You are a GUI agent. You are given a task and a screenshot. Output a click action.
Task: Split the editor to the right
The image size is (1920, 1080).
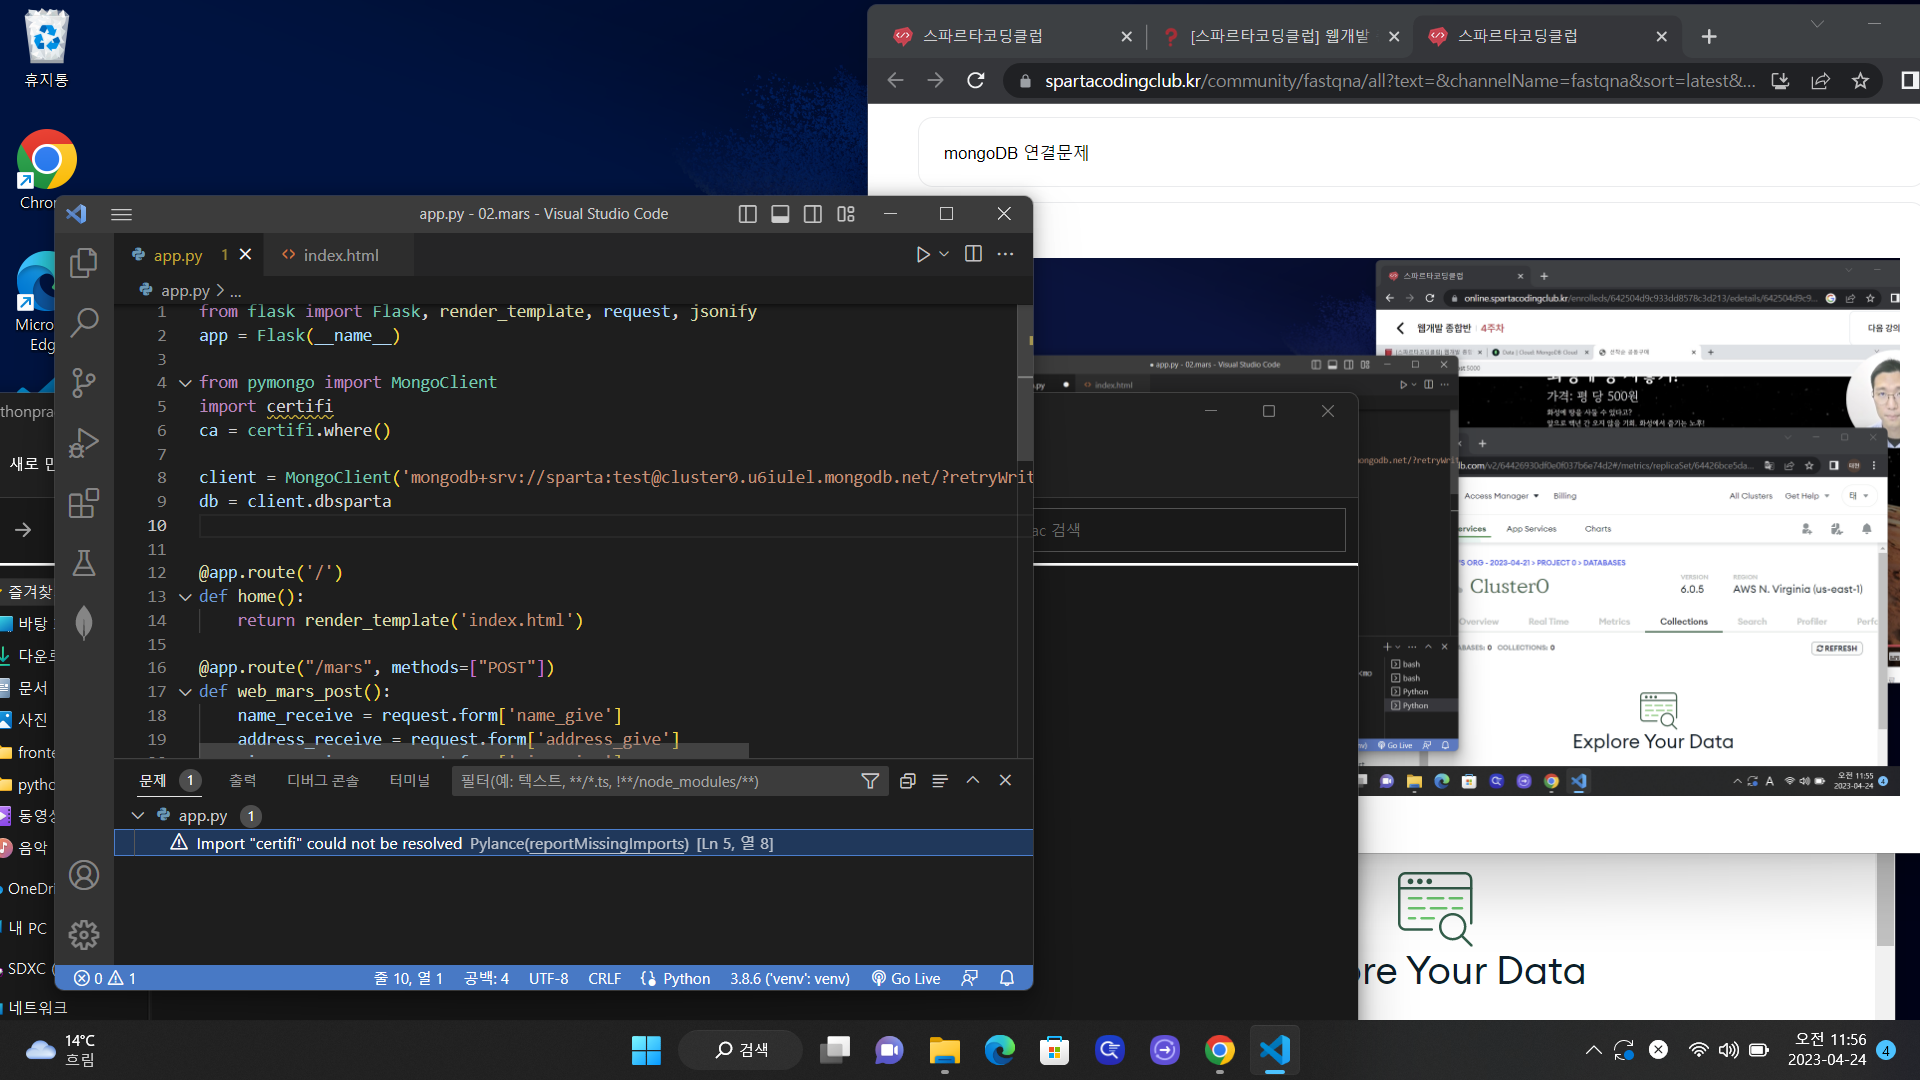pyautogui.click(x=973, y=254)
